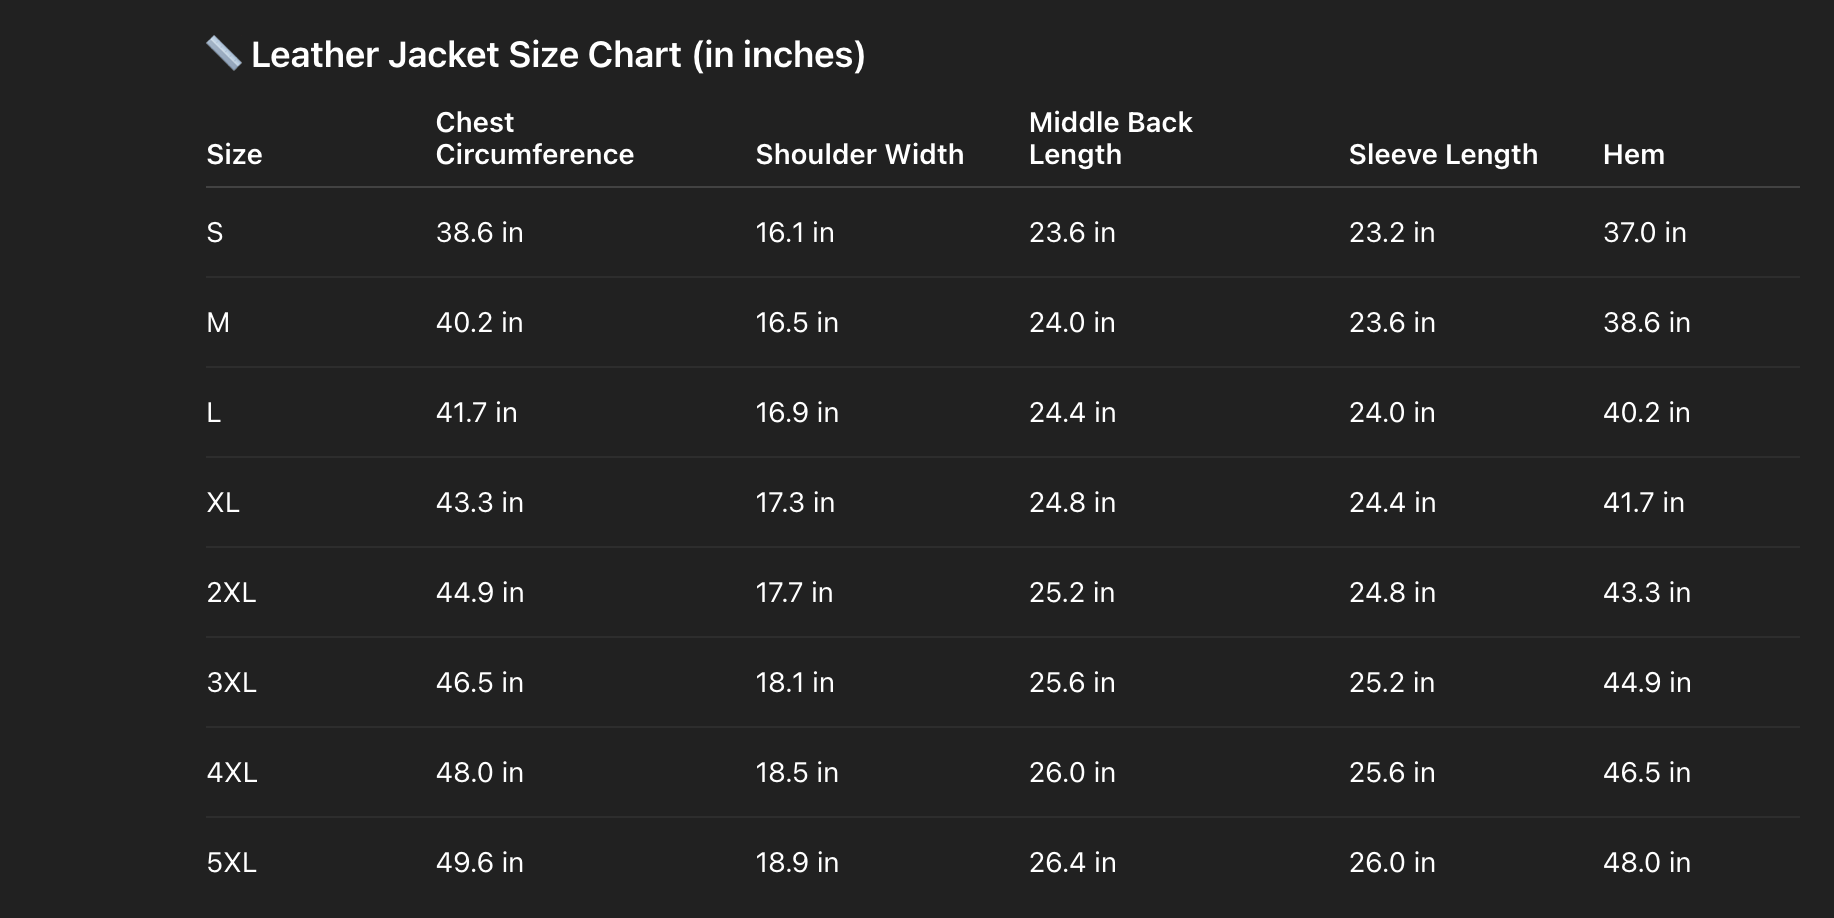Viewport: 1834px width, 918px height.
Task: Click the Sleeve Length column header
Action: tap(1442, 155)
